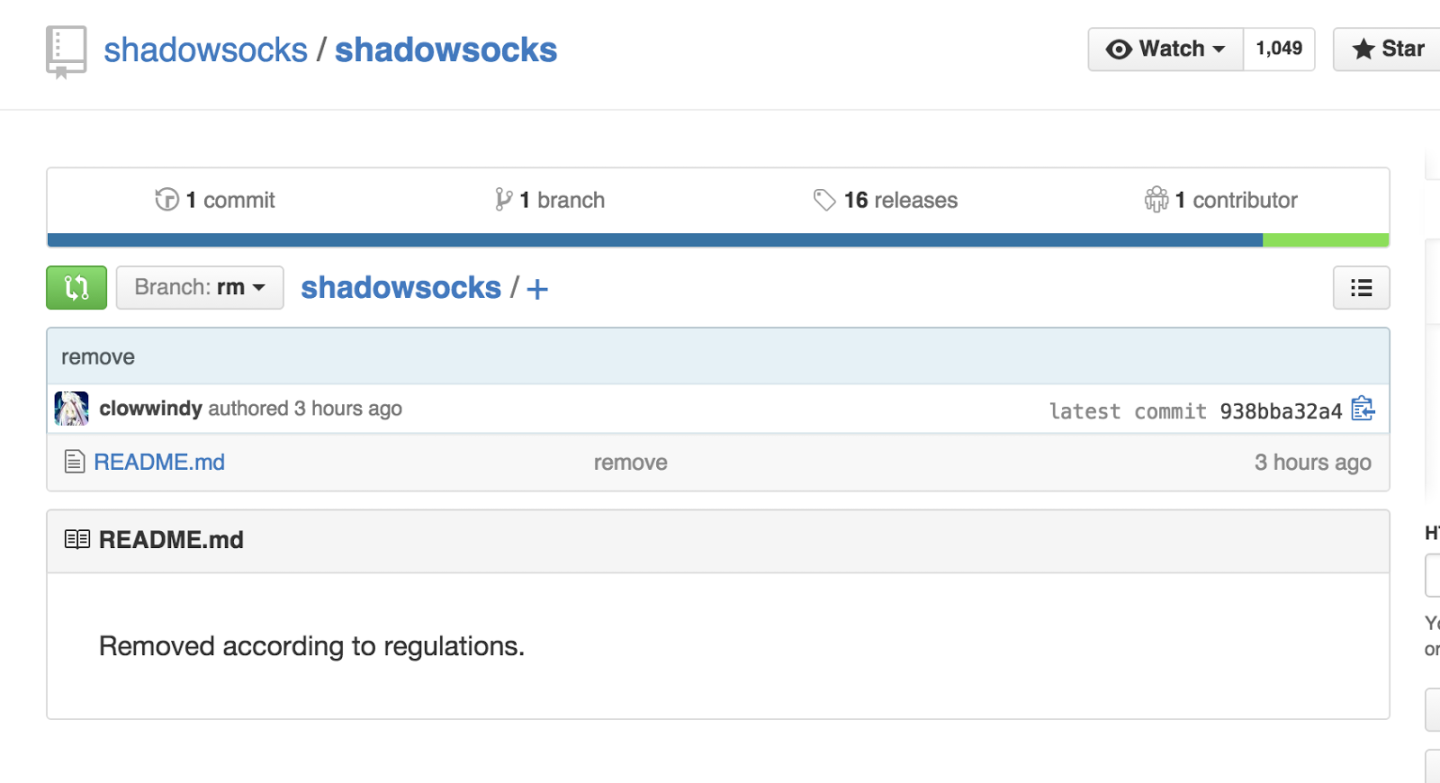1440x783 pixels.
Task: Click clowwindy's avatar thumbnail
Action: click(x=71, y=408)
